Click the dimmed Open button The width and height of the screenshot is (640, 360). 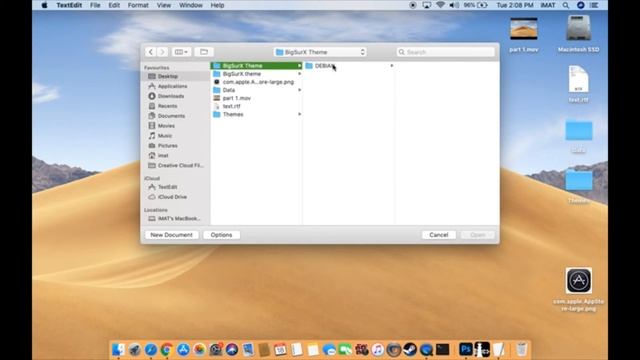coord(478,235)
